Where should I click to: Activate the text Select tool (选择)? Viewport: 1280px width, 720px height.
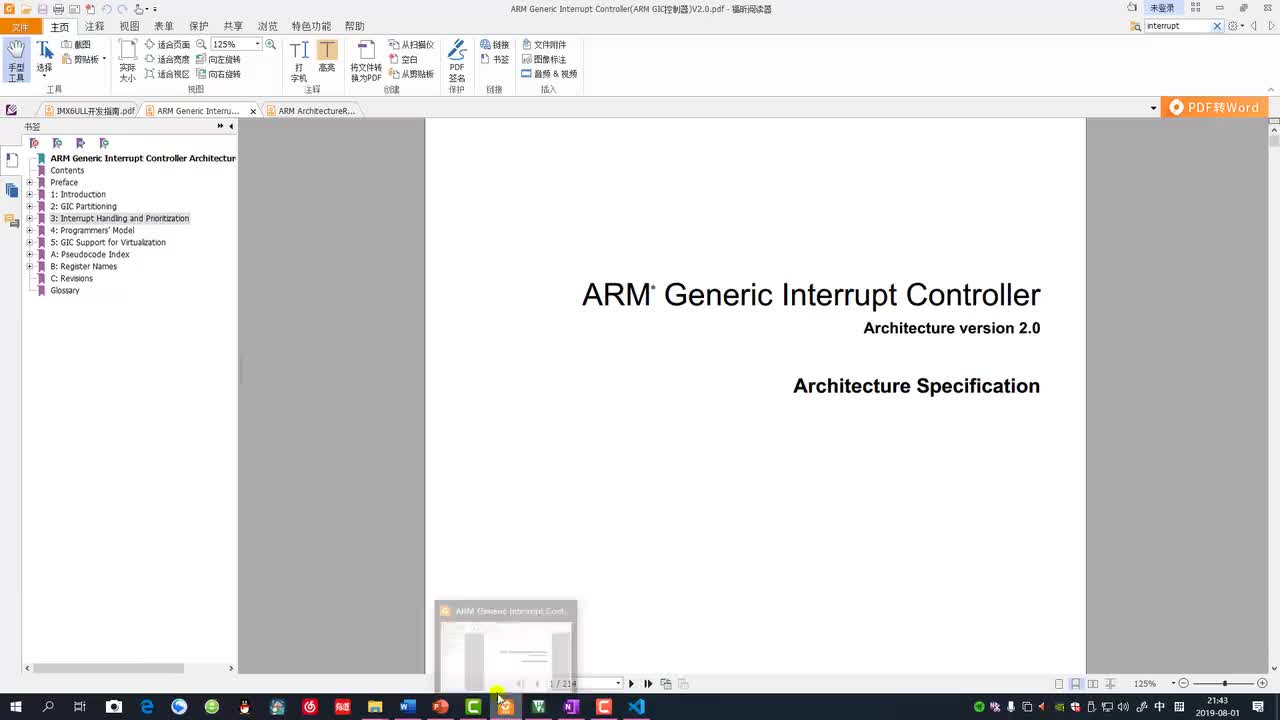click(45, 60)
